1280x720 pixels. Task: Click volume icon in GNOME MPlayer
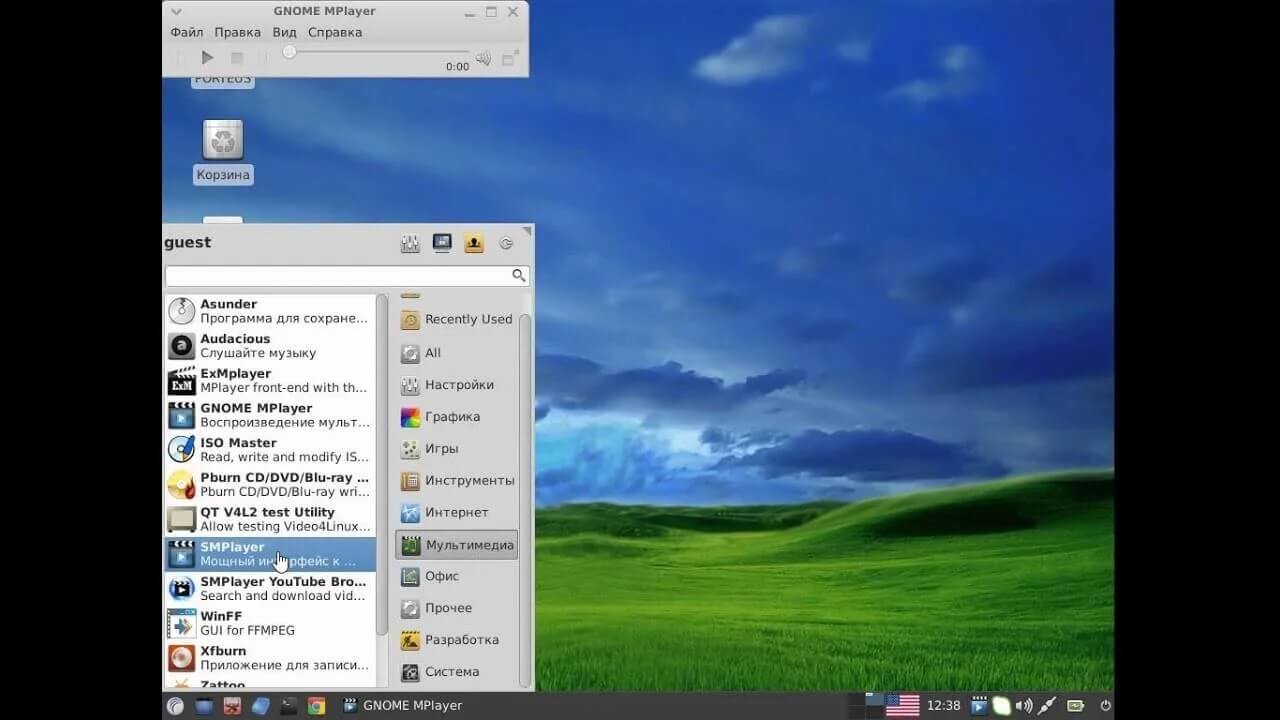[483, 59]
